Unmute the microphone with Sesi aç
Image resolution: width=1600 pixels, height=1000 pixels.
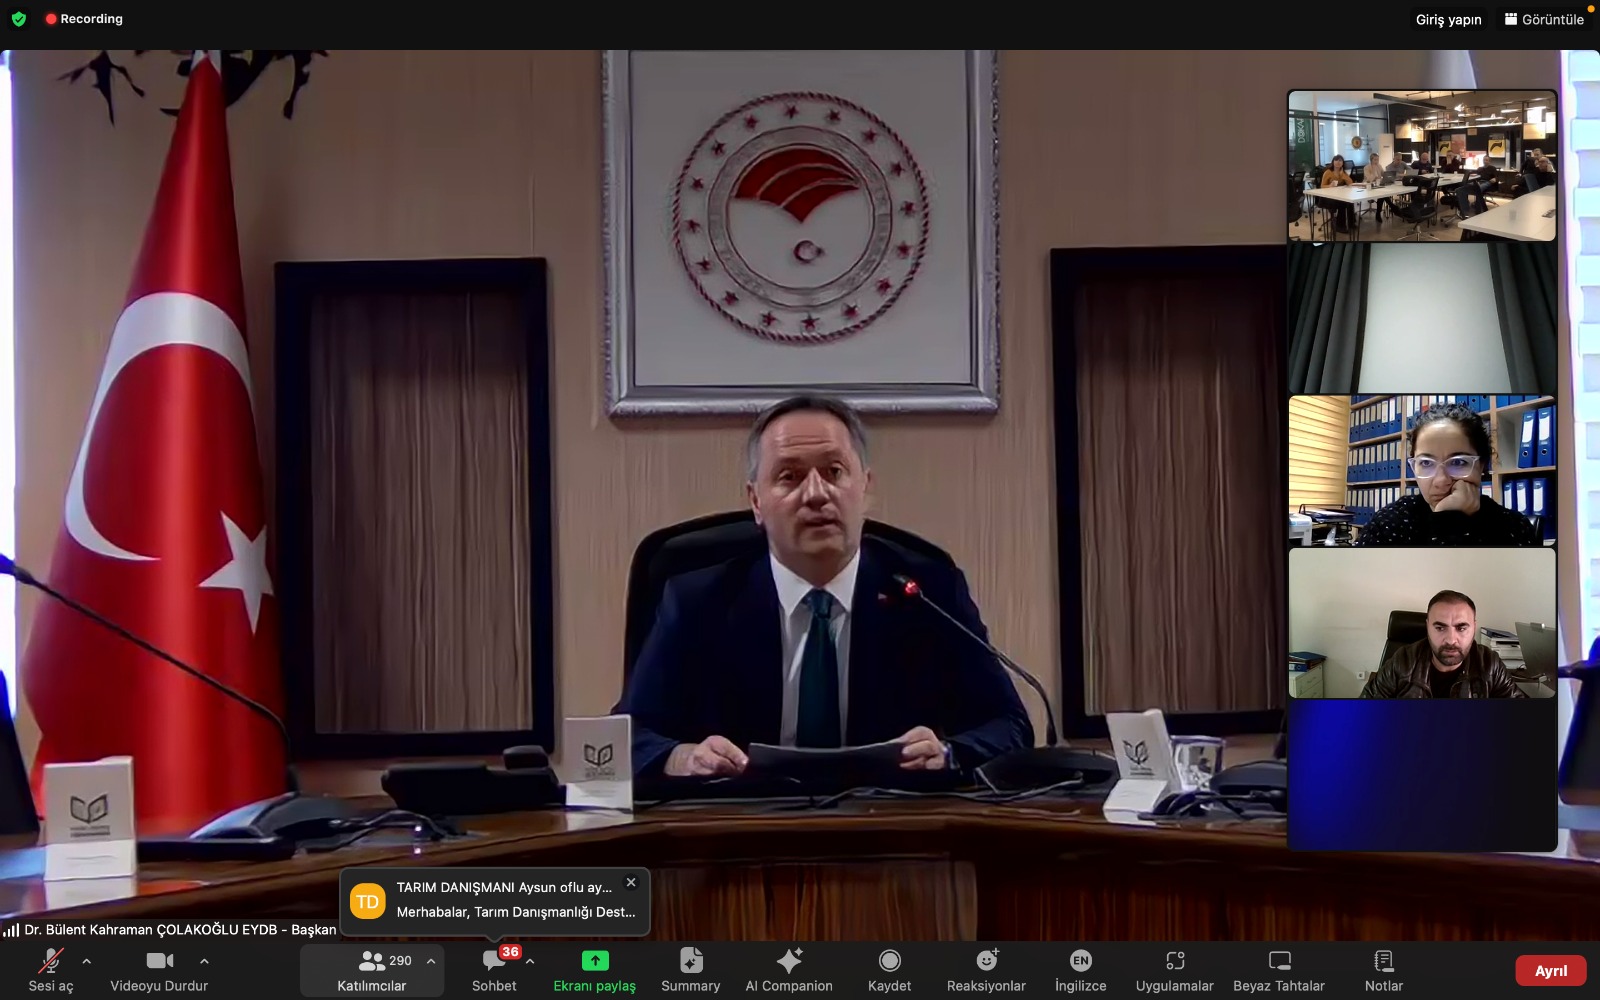click(50, 970)
